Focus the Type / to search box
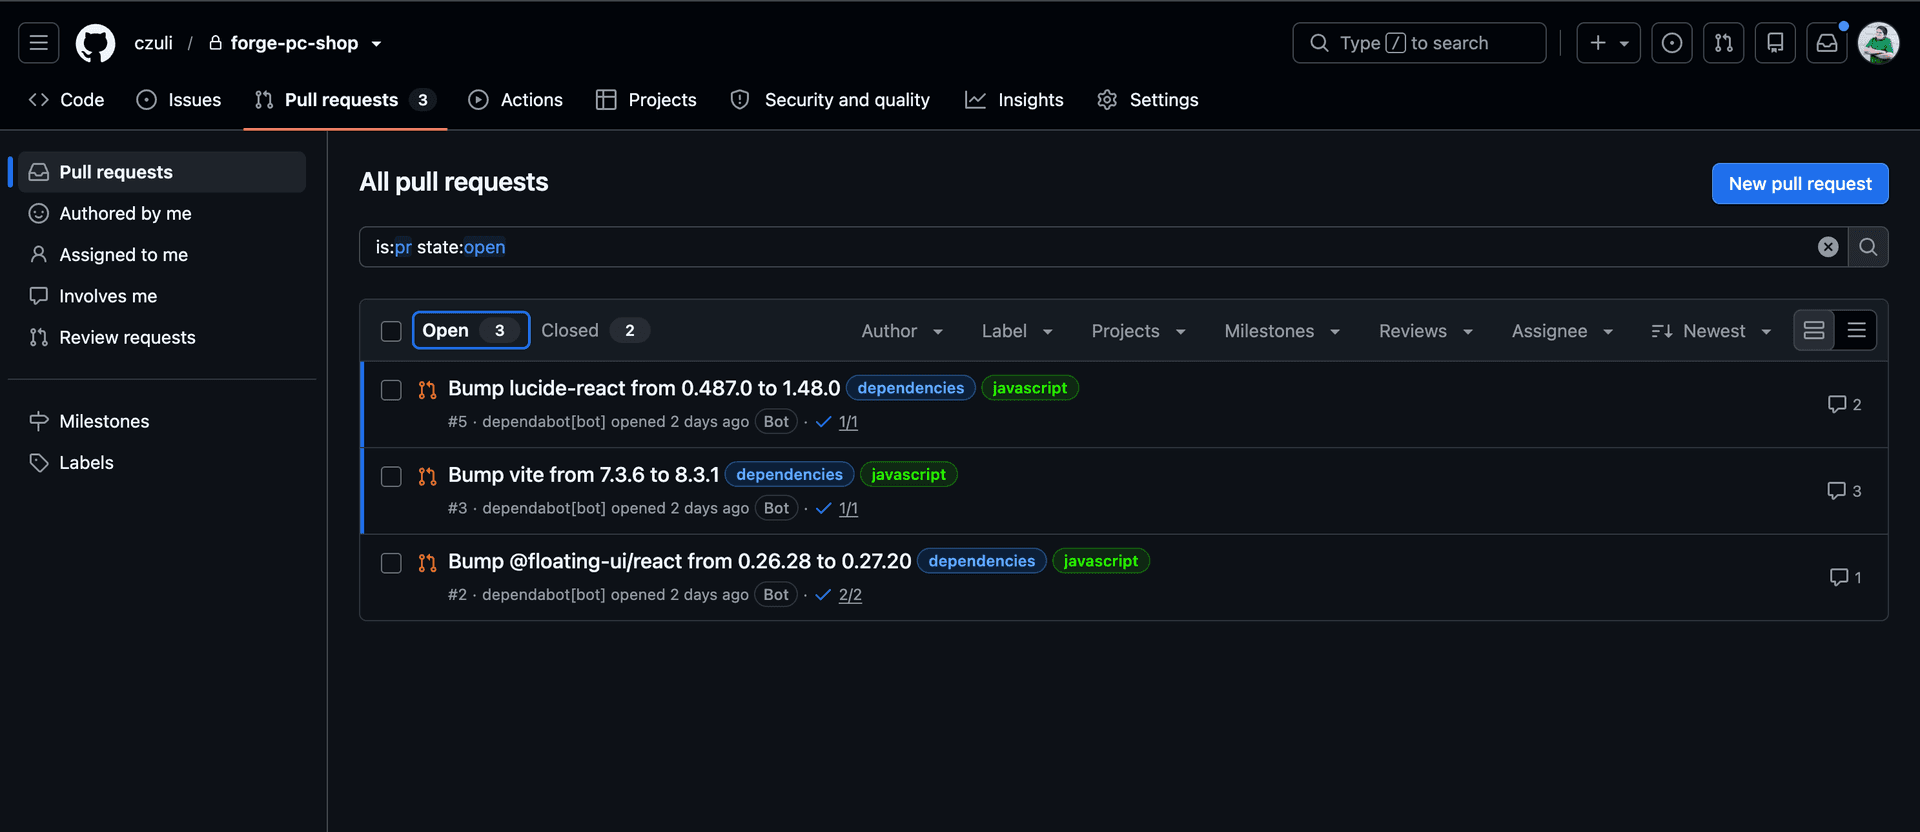 click(1419, 43)
